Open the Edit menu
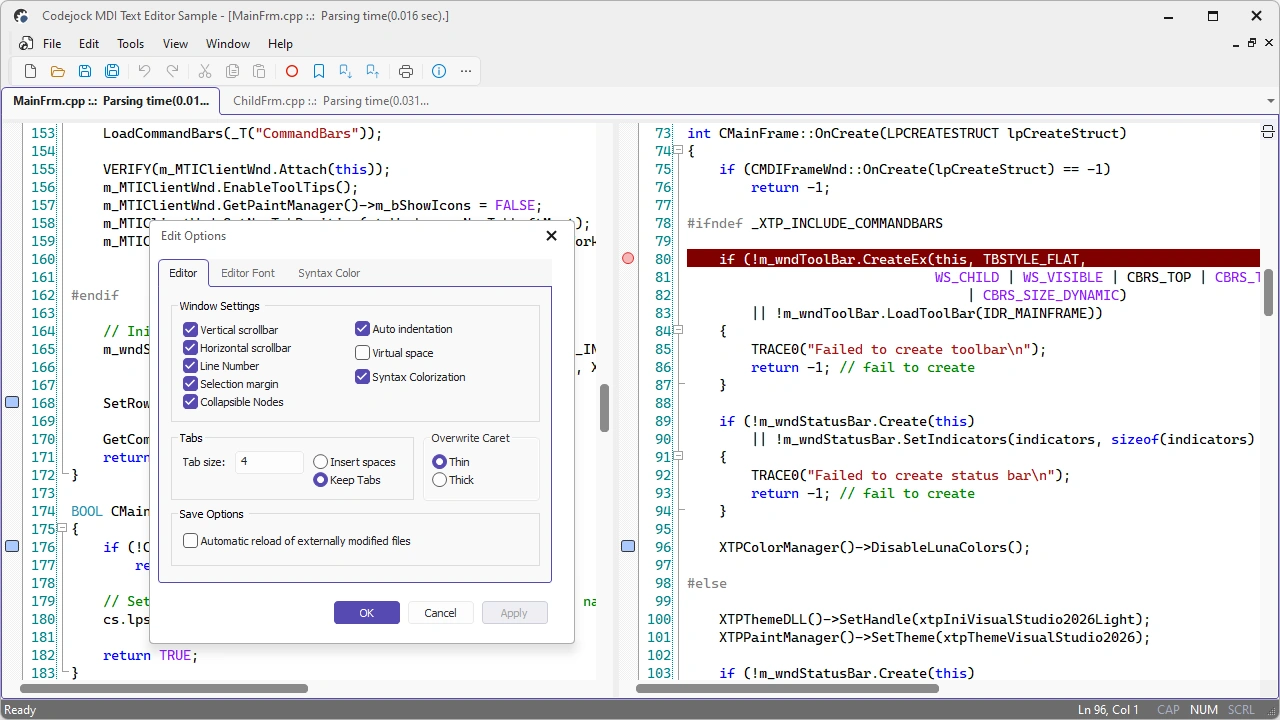 tap(89, 44)
